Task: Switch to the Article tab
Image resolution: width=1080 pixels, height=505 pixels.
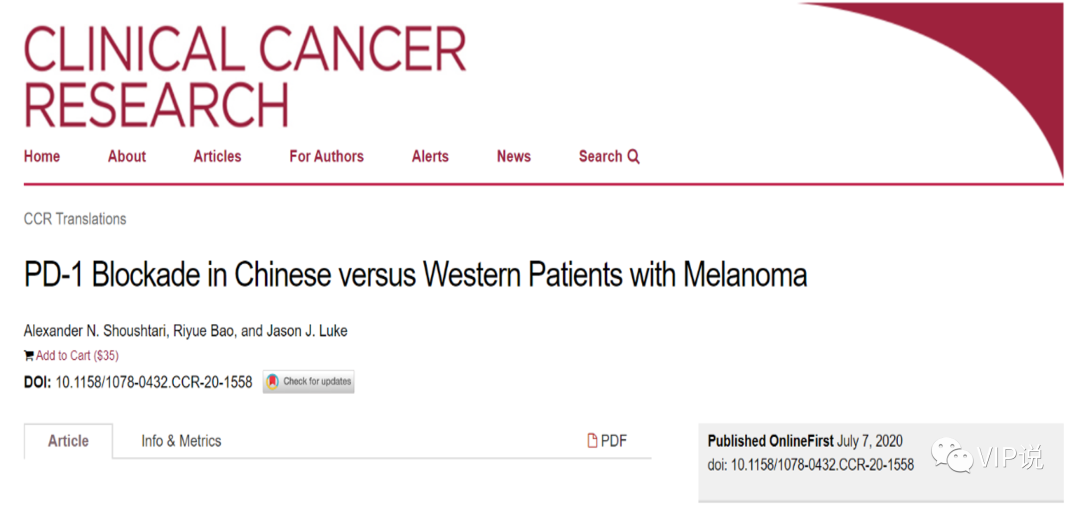Action: [x=68, y=441]
